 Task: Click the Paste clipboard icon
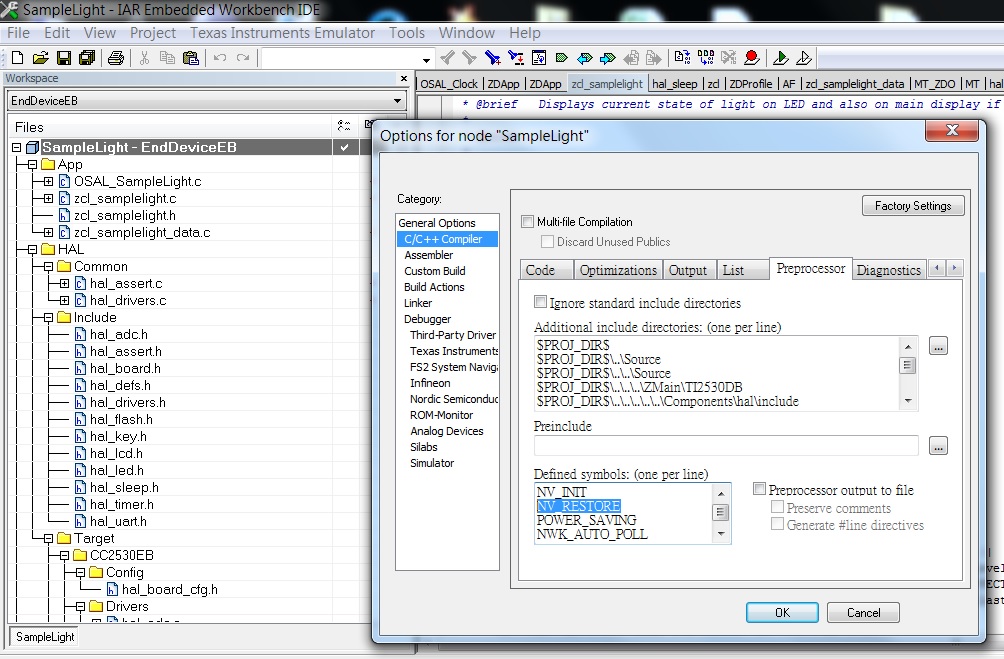tap(191, 58)
